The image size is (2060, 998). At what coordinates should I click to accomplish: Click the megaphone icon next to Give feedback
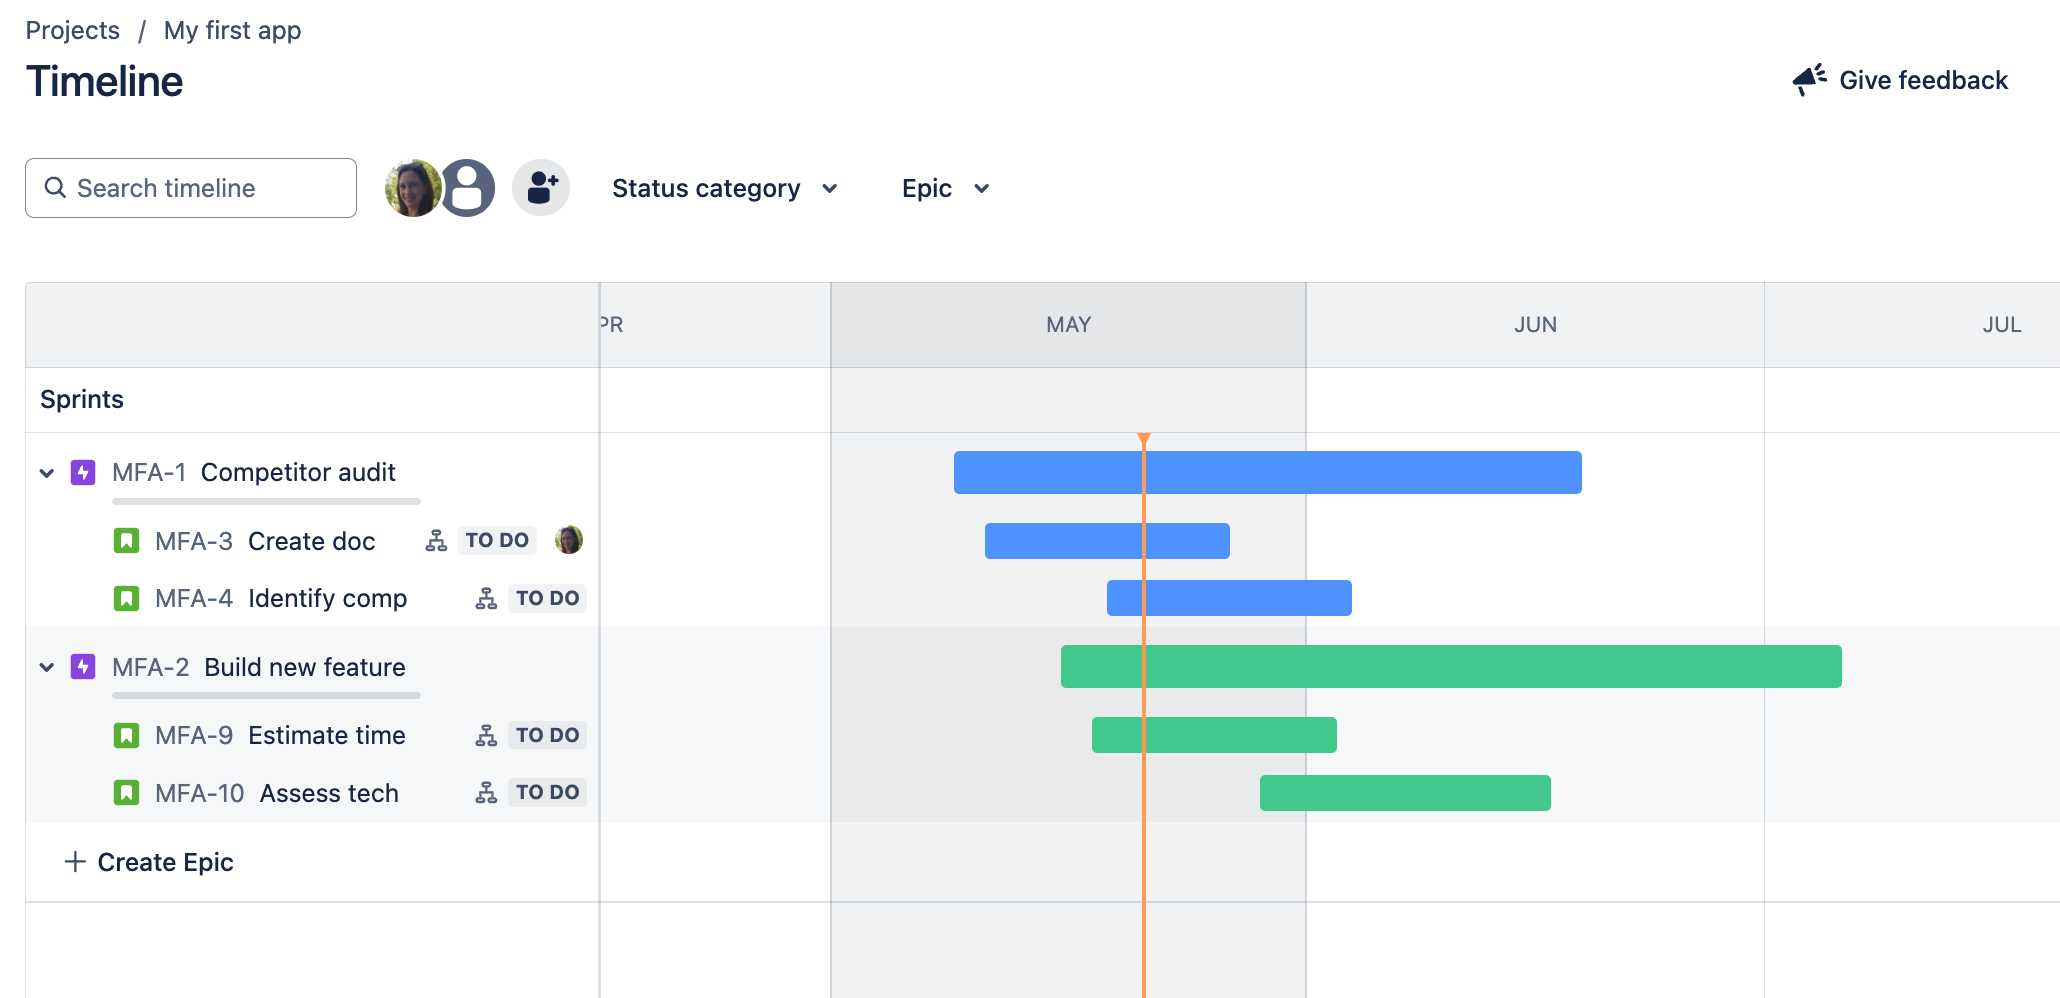click(x=1810, y=80)
